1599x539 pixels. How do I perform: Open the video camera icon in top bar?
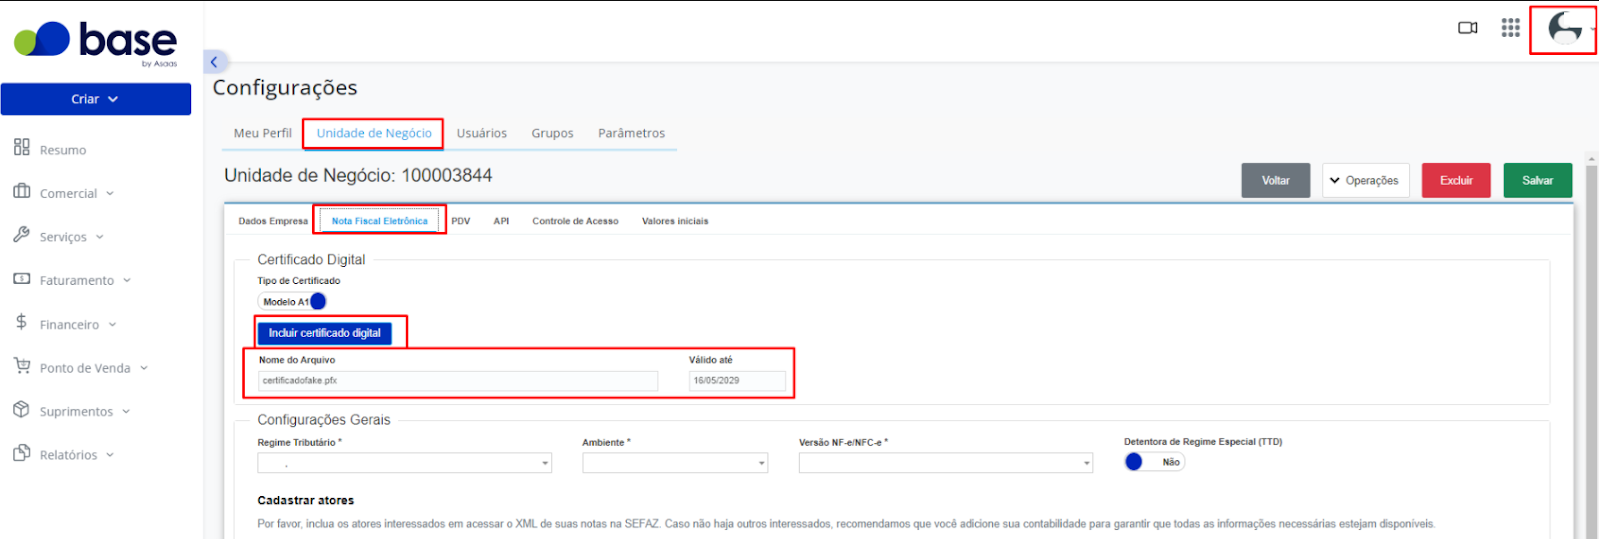1467,28
